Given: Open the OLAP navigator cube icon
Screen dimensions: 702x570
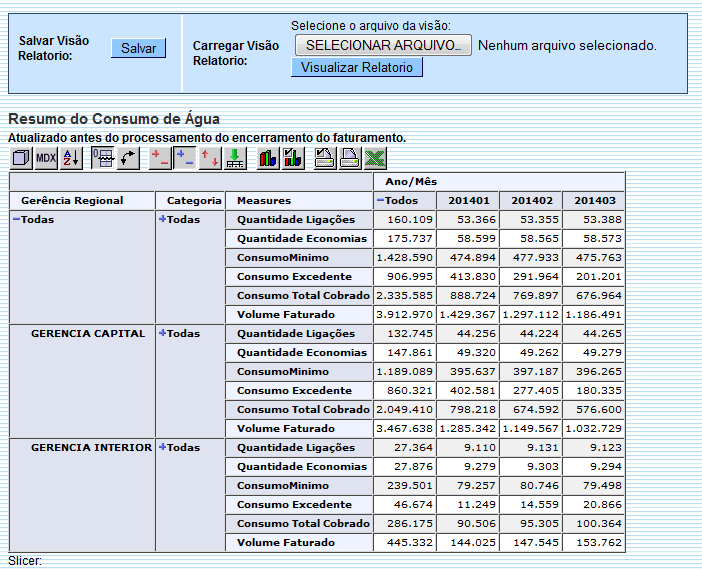Looking at the screenshot, I should point(21,158).
